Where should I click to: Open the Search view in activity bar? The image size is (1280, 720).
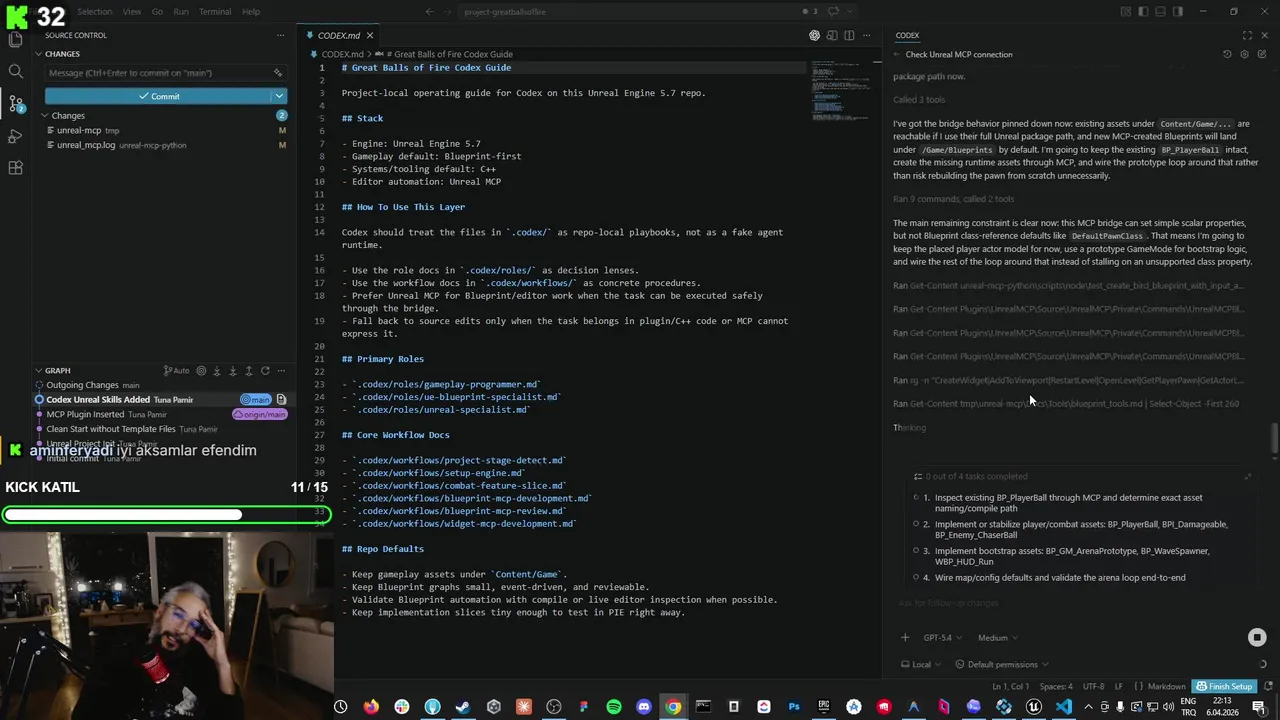pos(15,72)
